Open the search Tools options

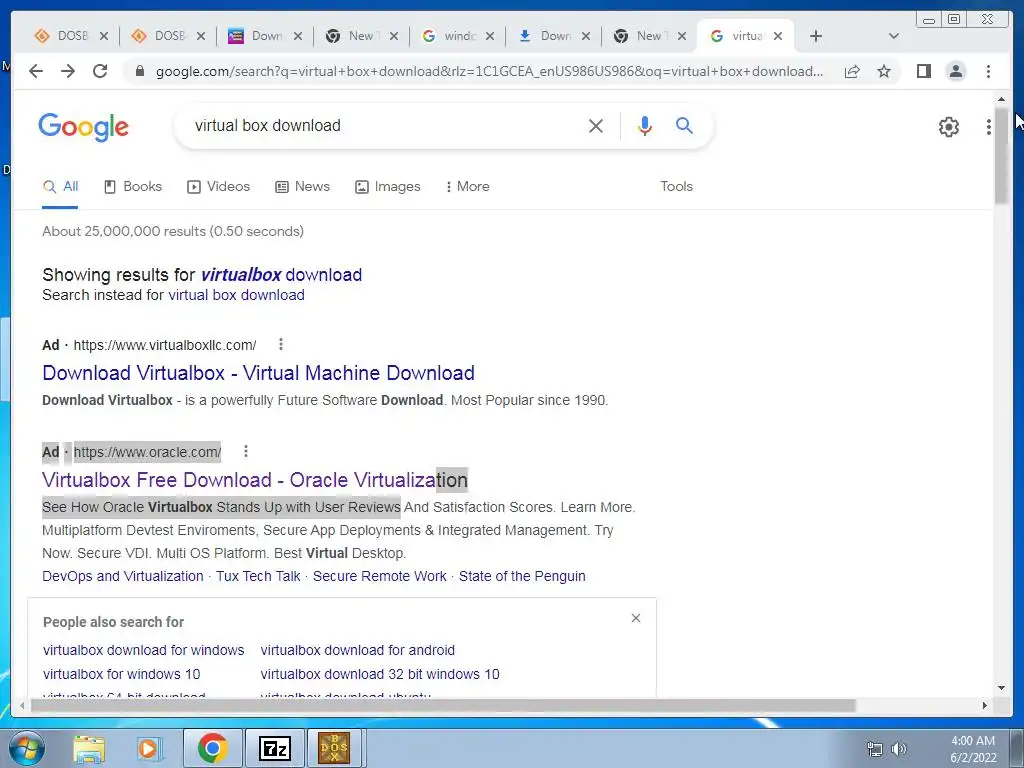[676, 186]
